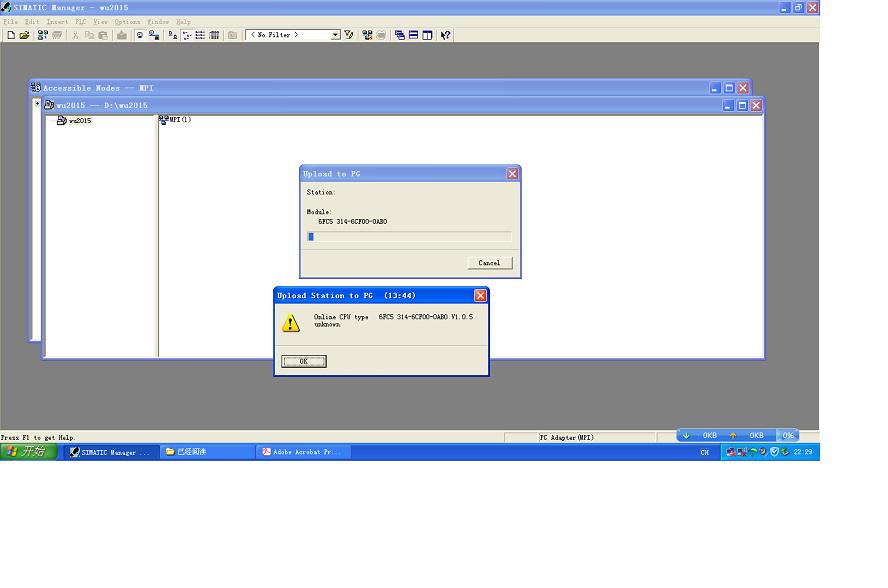Click the warning triangle icon in dialog
Screen dimensions: 888x588
pos(291,323)
